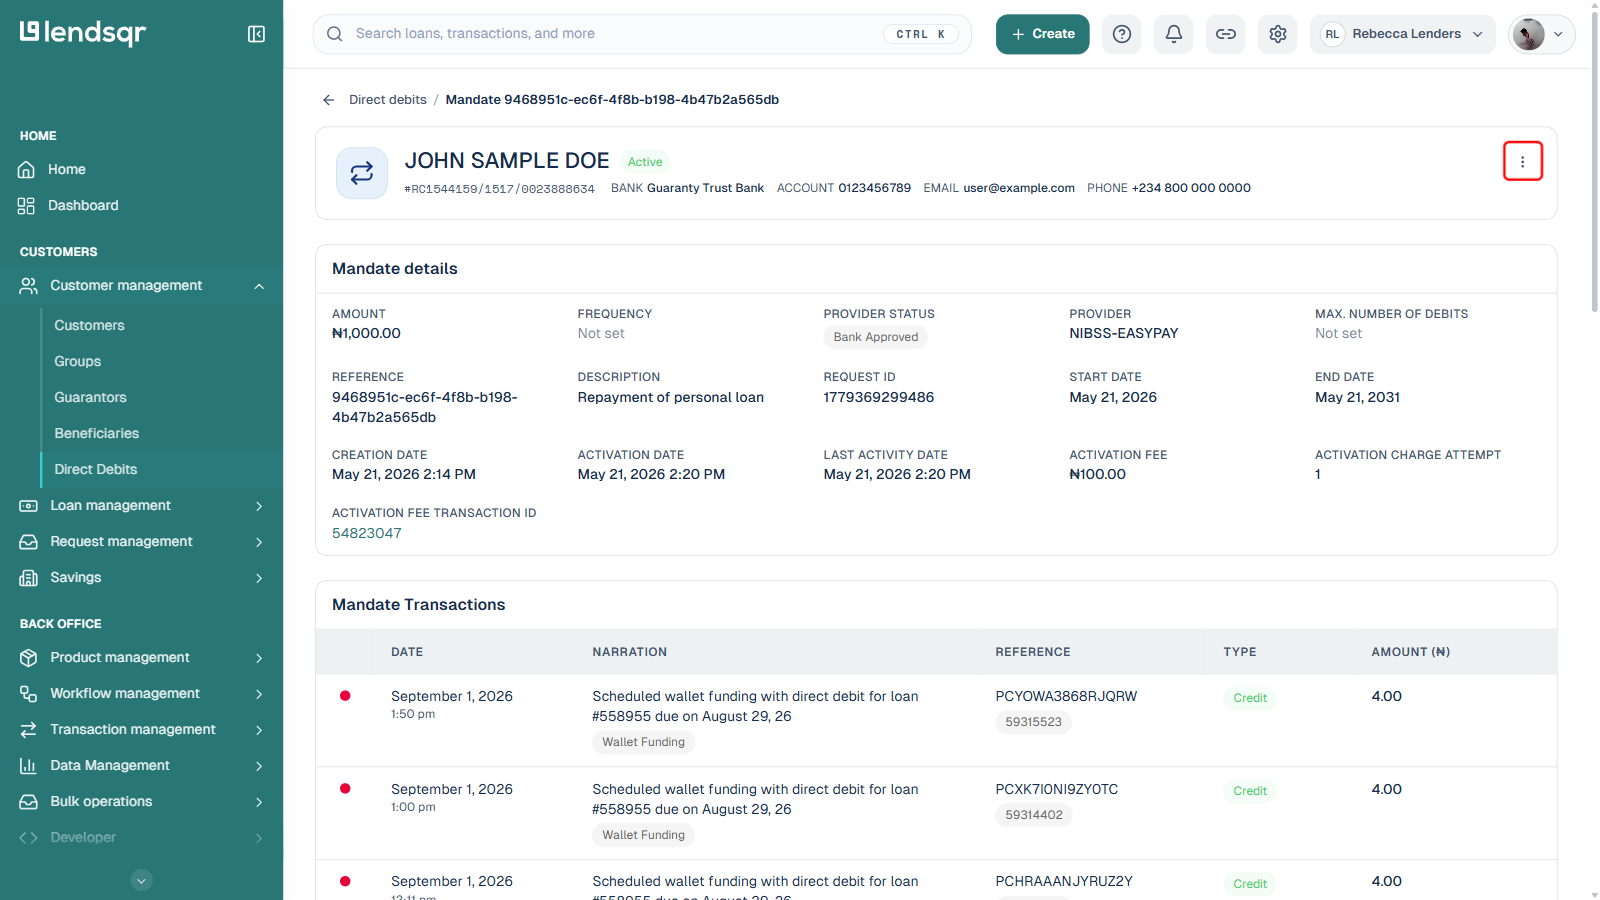Viewport: 1600px width, 900px height.
Task: Click the Loan management money icon
Action: pyautogui.click(x=28, y=506)
